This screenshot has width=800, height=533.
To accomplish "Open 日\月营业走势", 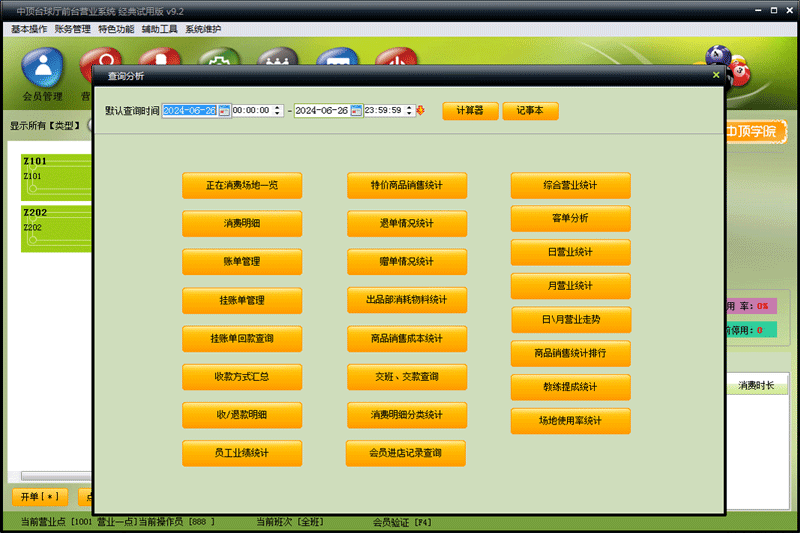I will click(571, 320).
